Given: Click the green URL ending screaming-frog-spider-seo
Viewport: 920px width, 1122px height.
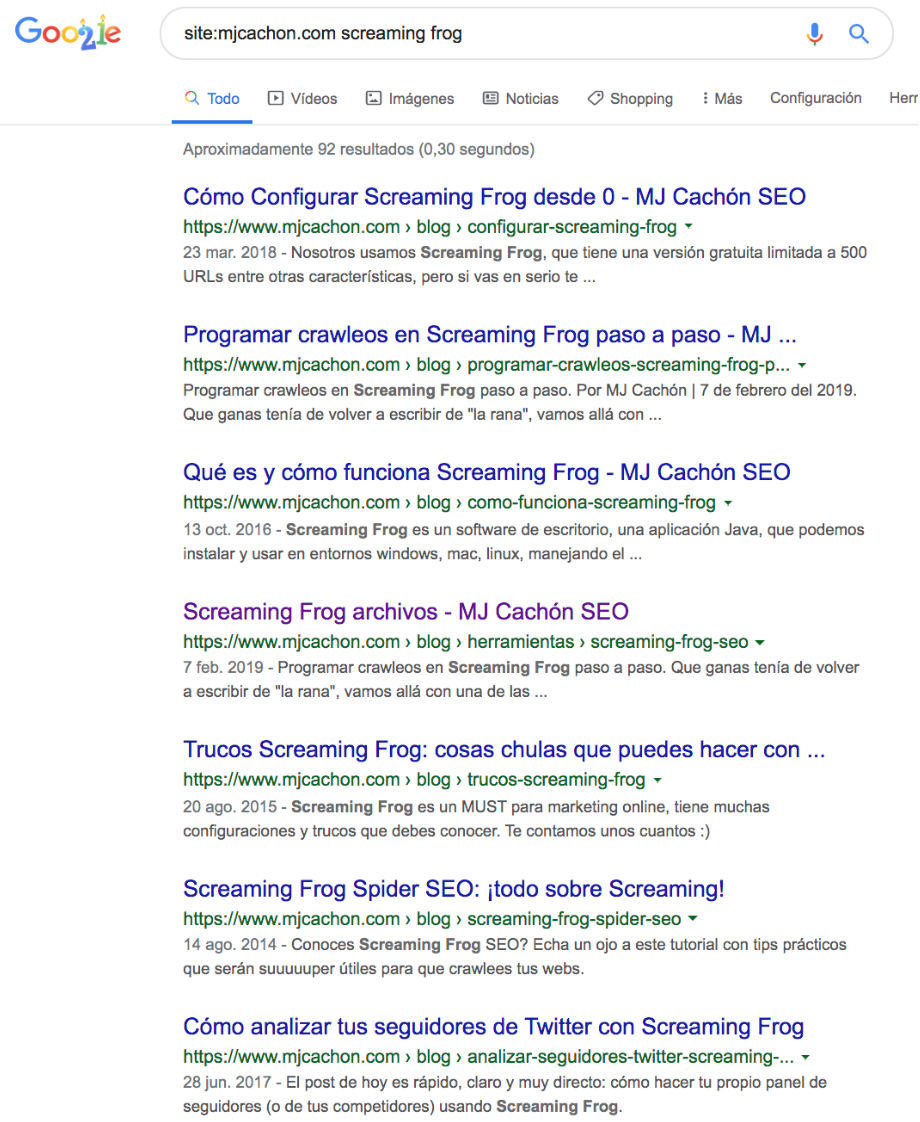Looking at the screenshot, I should (x=432, y=919).
